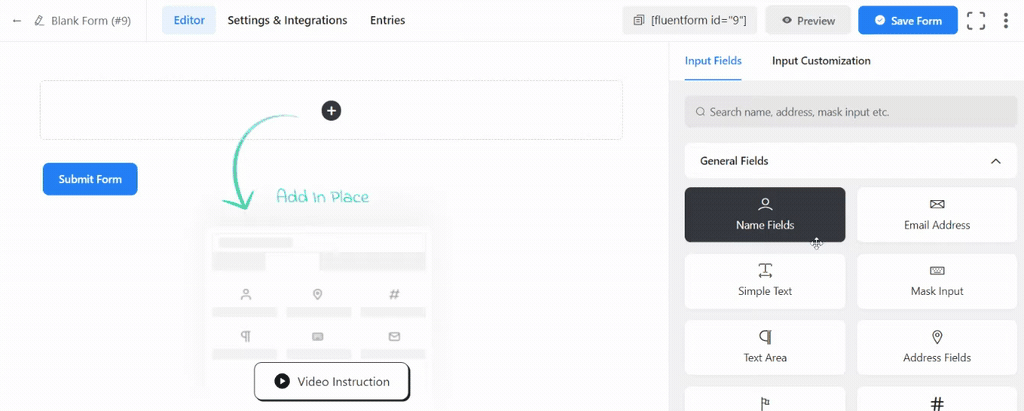Open the Entries tab
This screenshot has height=411, width=1024.
(388, 20)
